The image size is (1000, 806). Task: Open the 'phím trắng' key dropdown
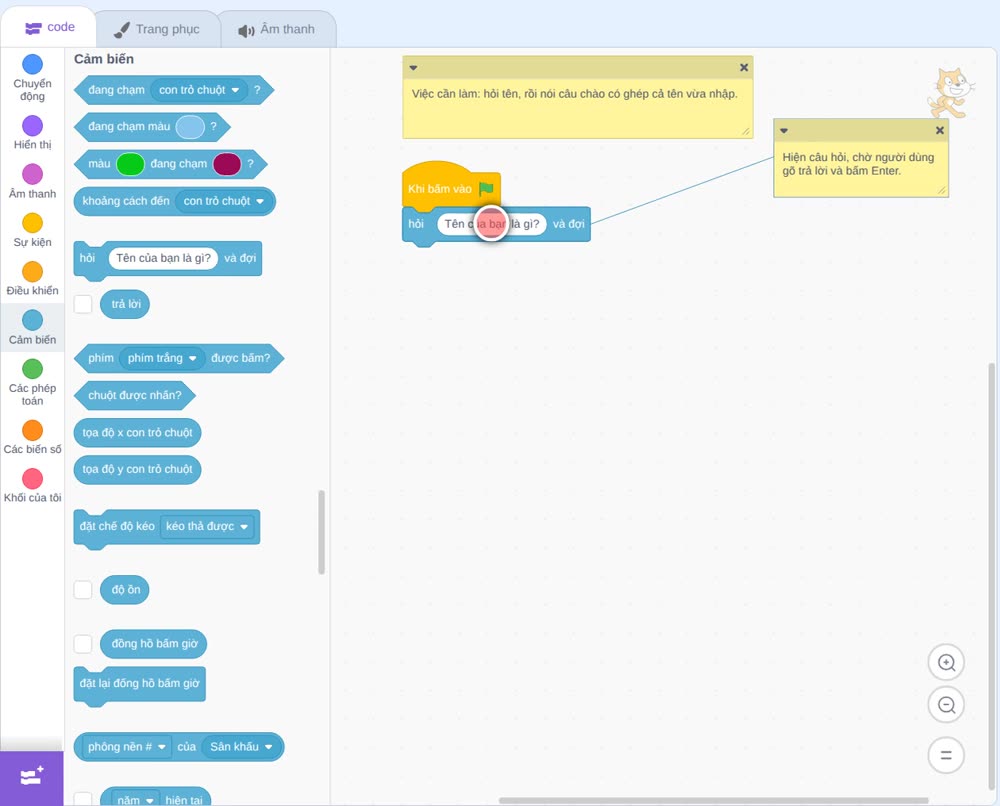tap(162, 358)
